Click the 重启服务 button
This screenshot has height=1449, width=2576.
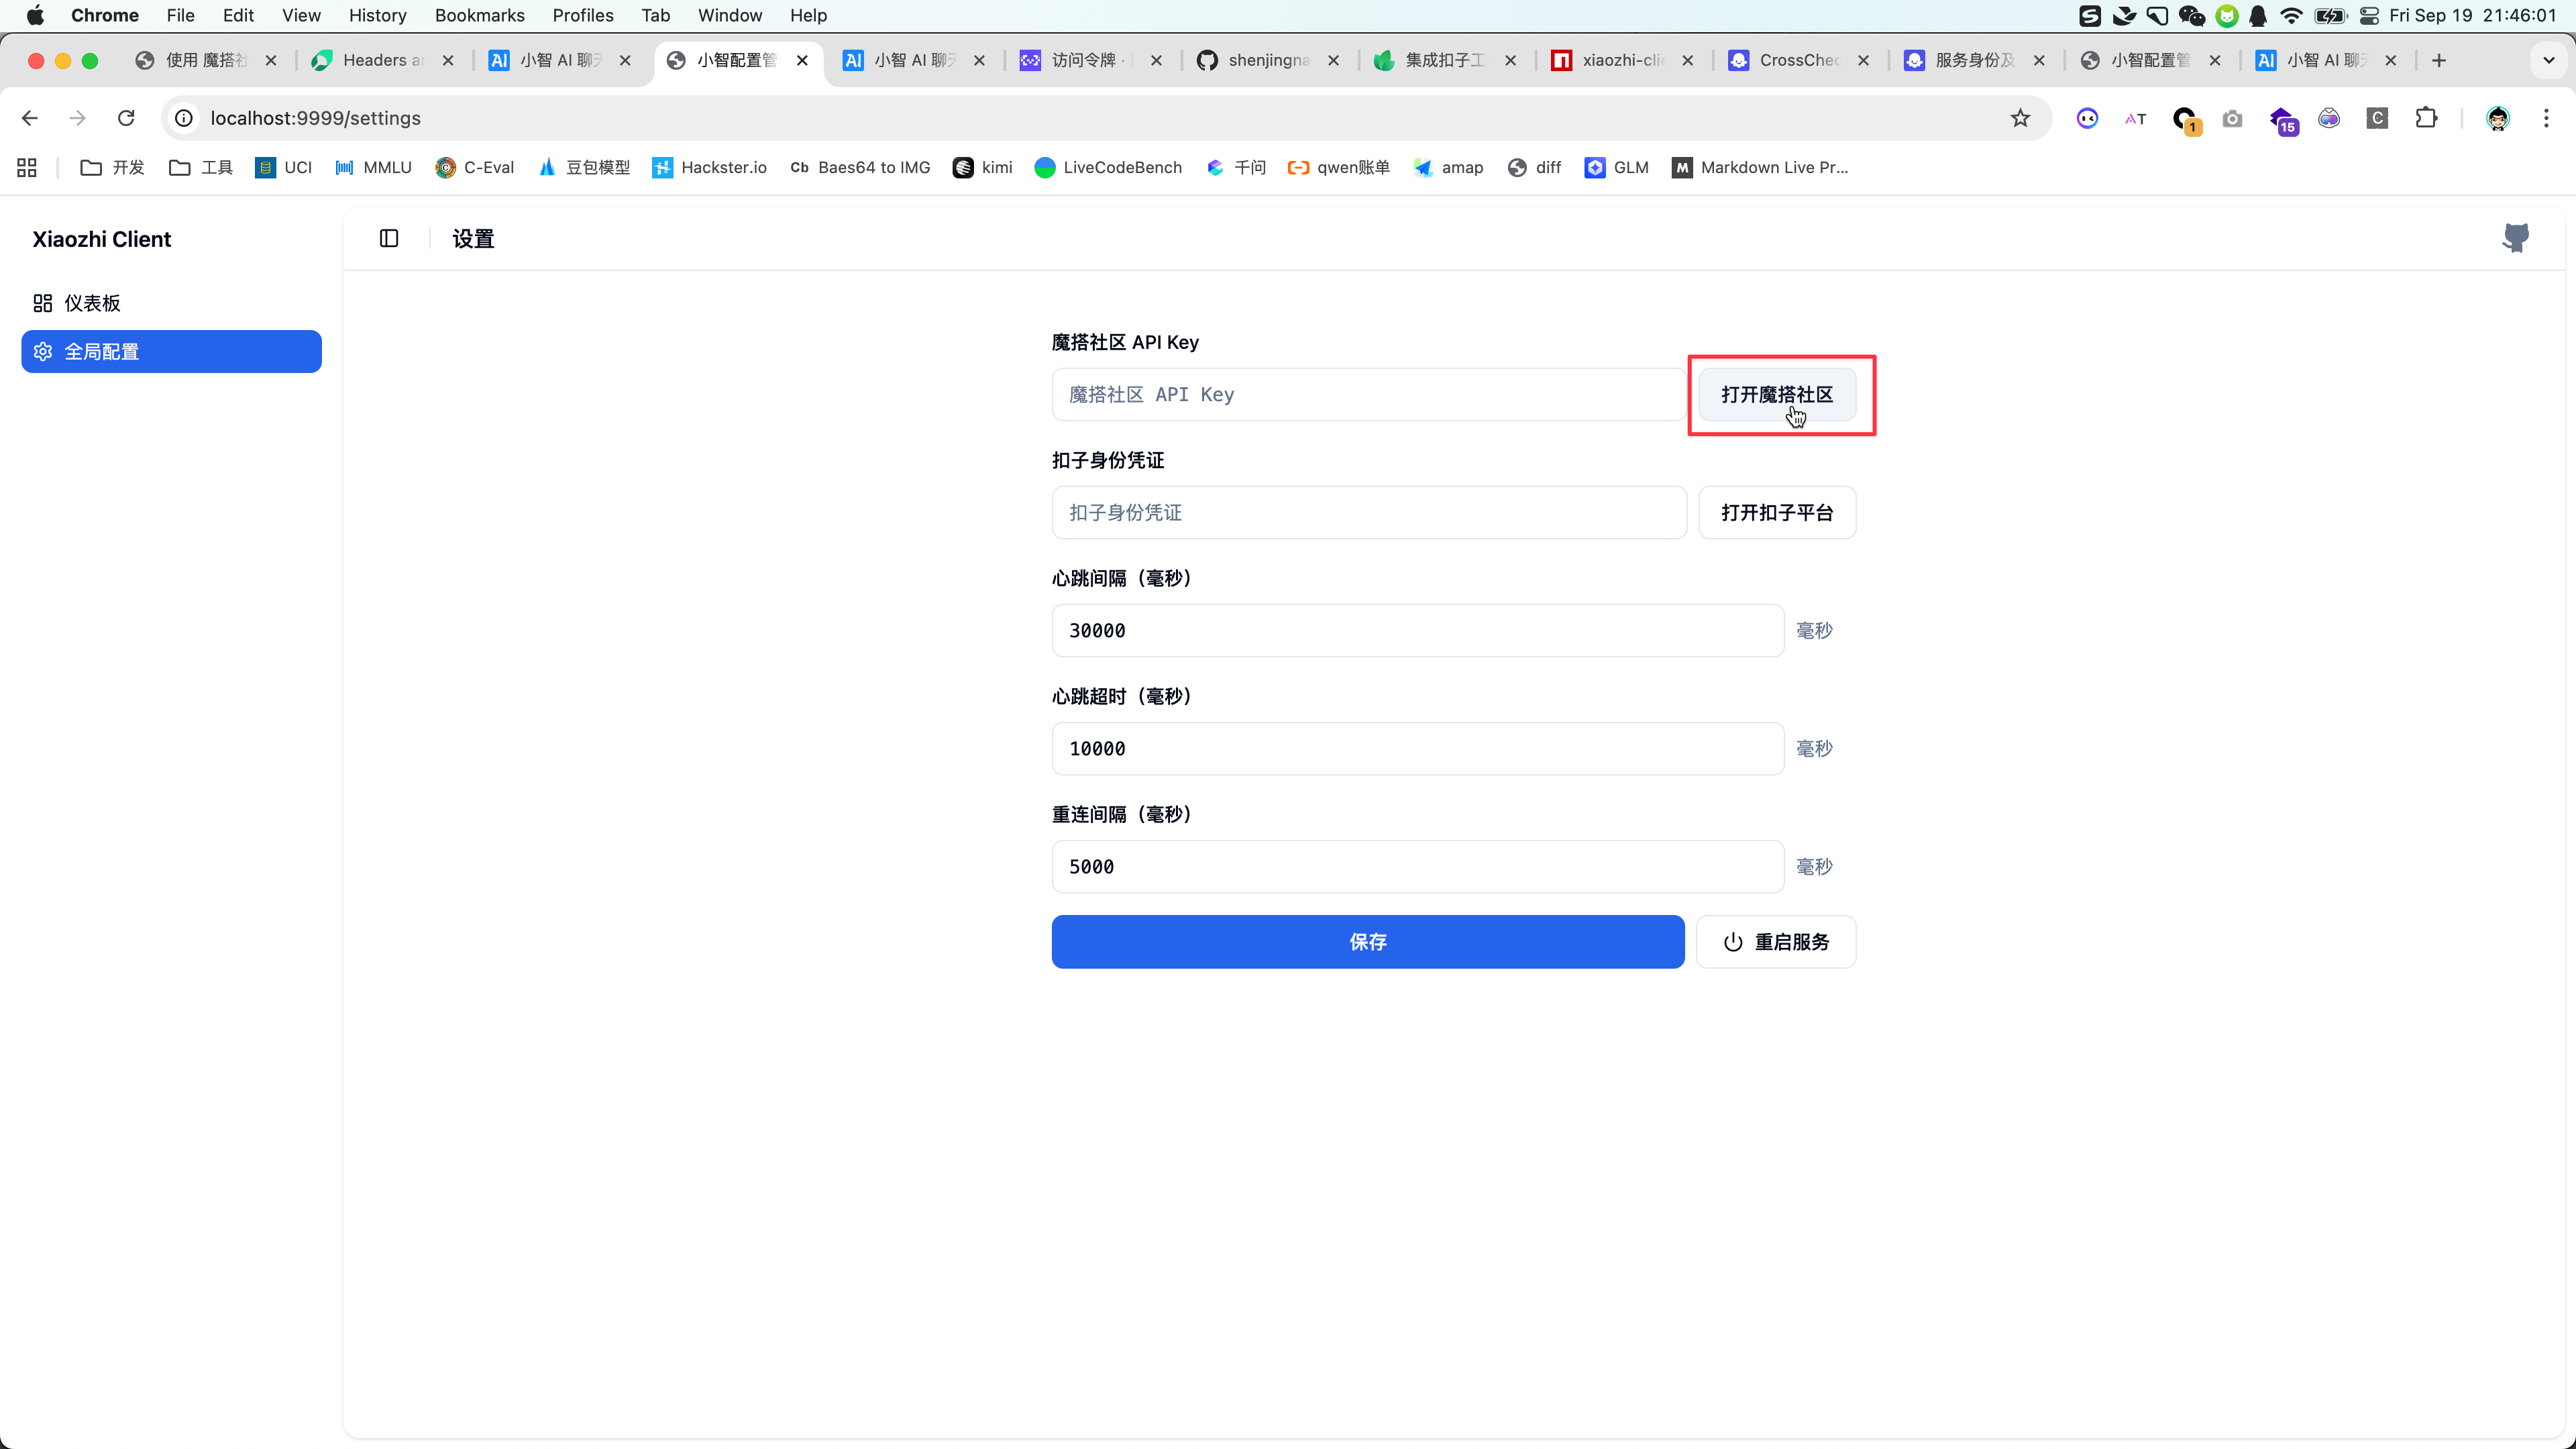click(x=1776, y=941)
